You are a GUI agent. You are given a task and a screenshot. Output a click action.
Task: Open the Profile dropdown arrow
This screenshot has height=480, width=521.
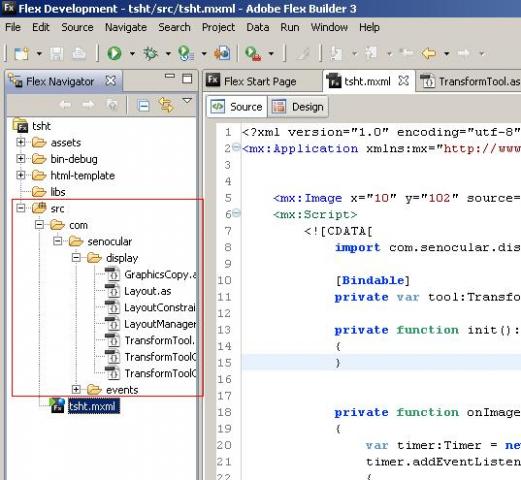tap(204, 53)
